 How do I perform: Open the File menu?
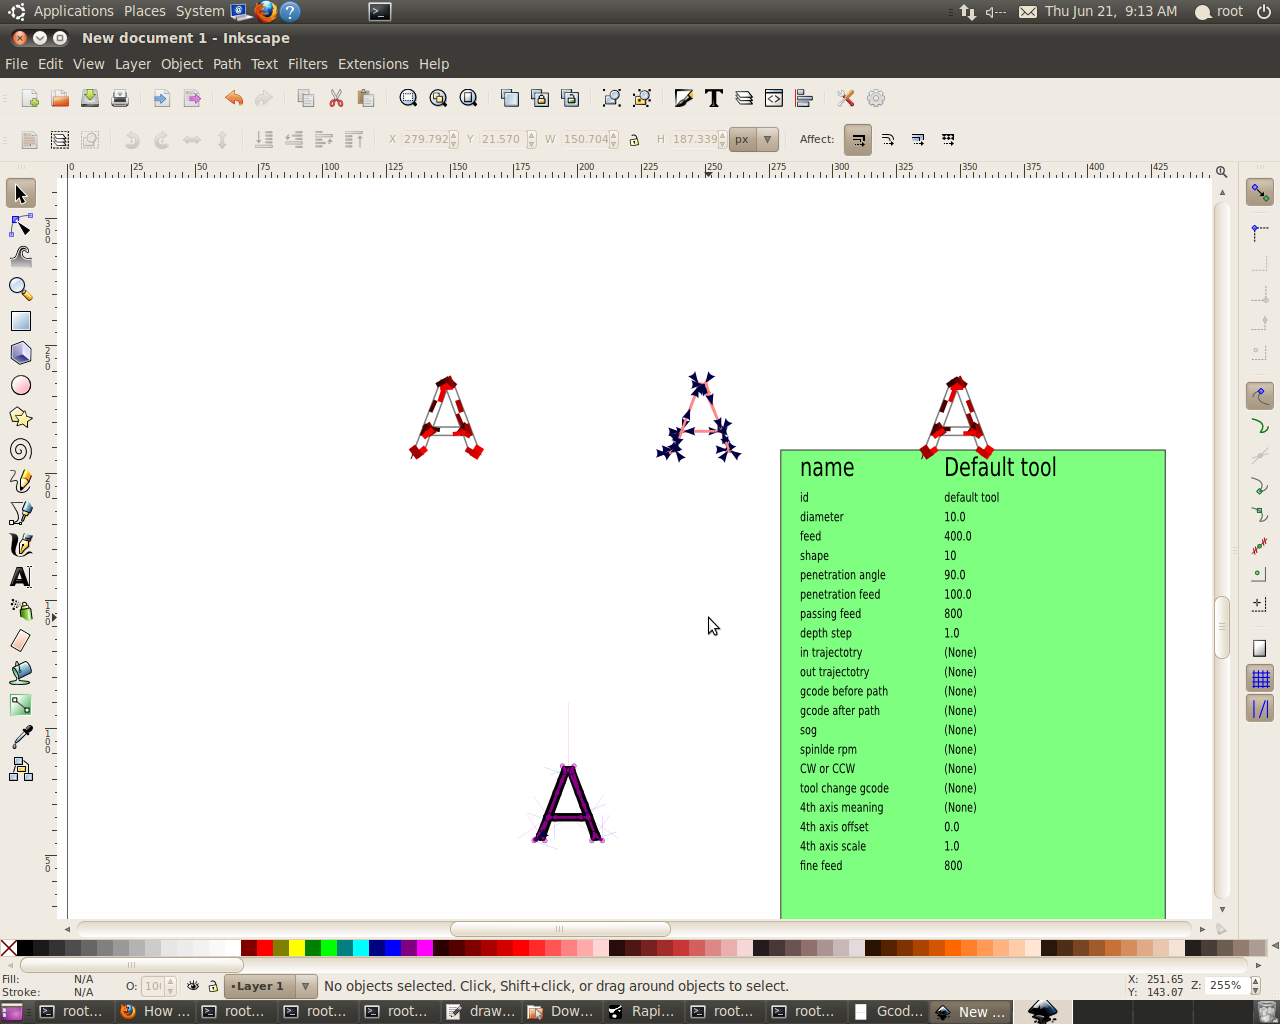coord(16,64)
